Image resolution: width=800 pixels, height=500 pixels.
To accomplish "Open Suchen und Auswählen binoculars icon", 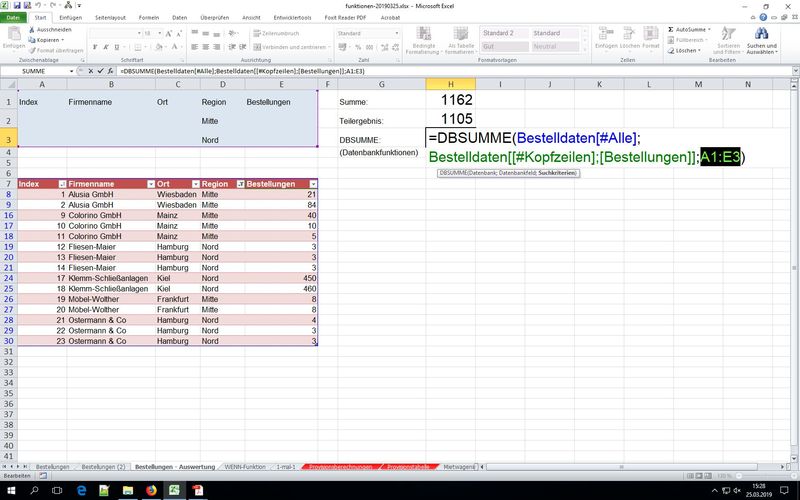I will point(760,34).
